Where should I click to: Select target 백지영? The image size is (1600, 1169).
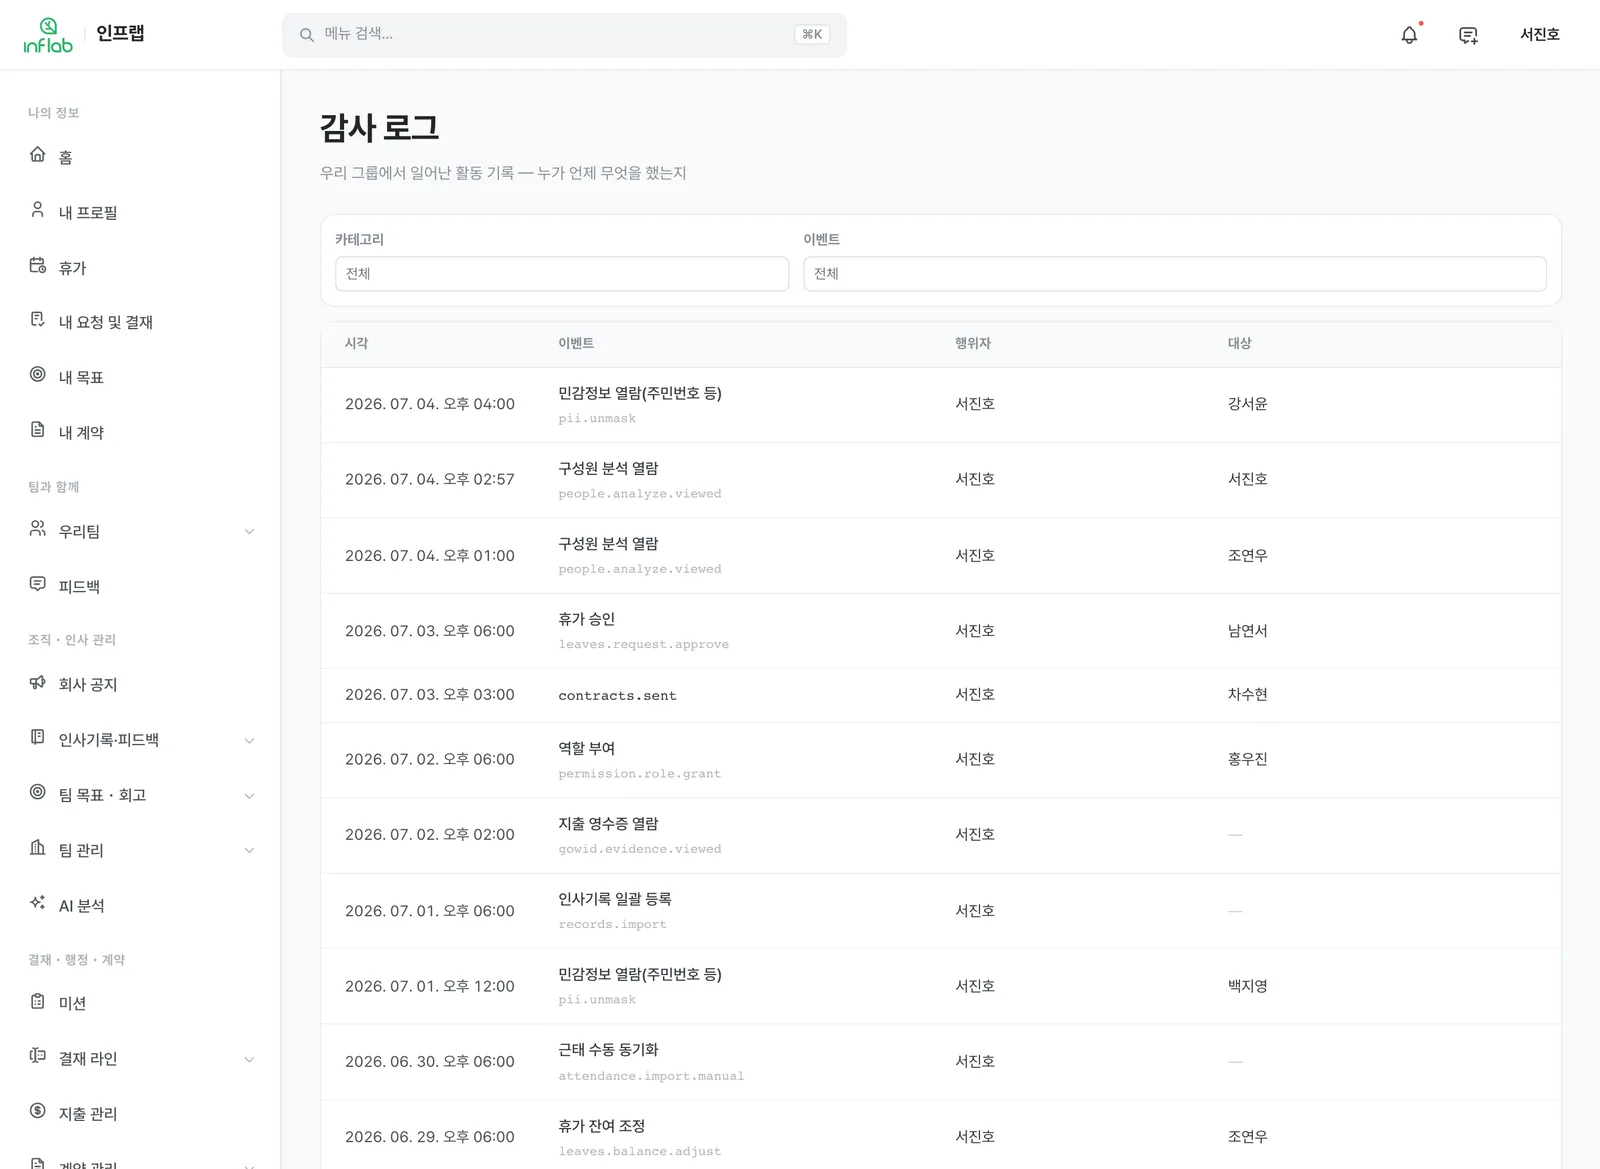pos(1248,986)
